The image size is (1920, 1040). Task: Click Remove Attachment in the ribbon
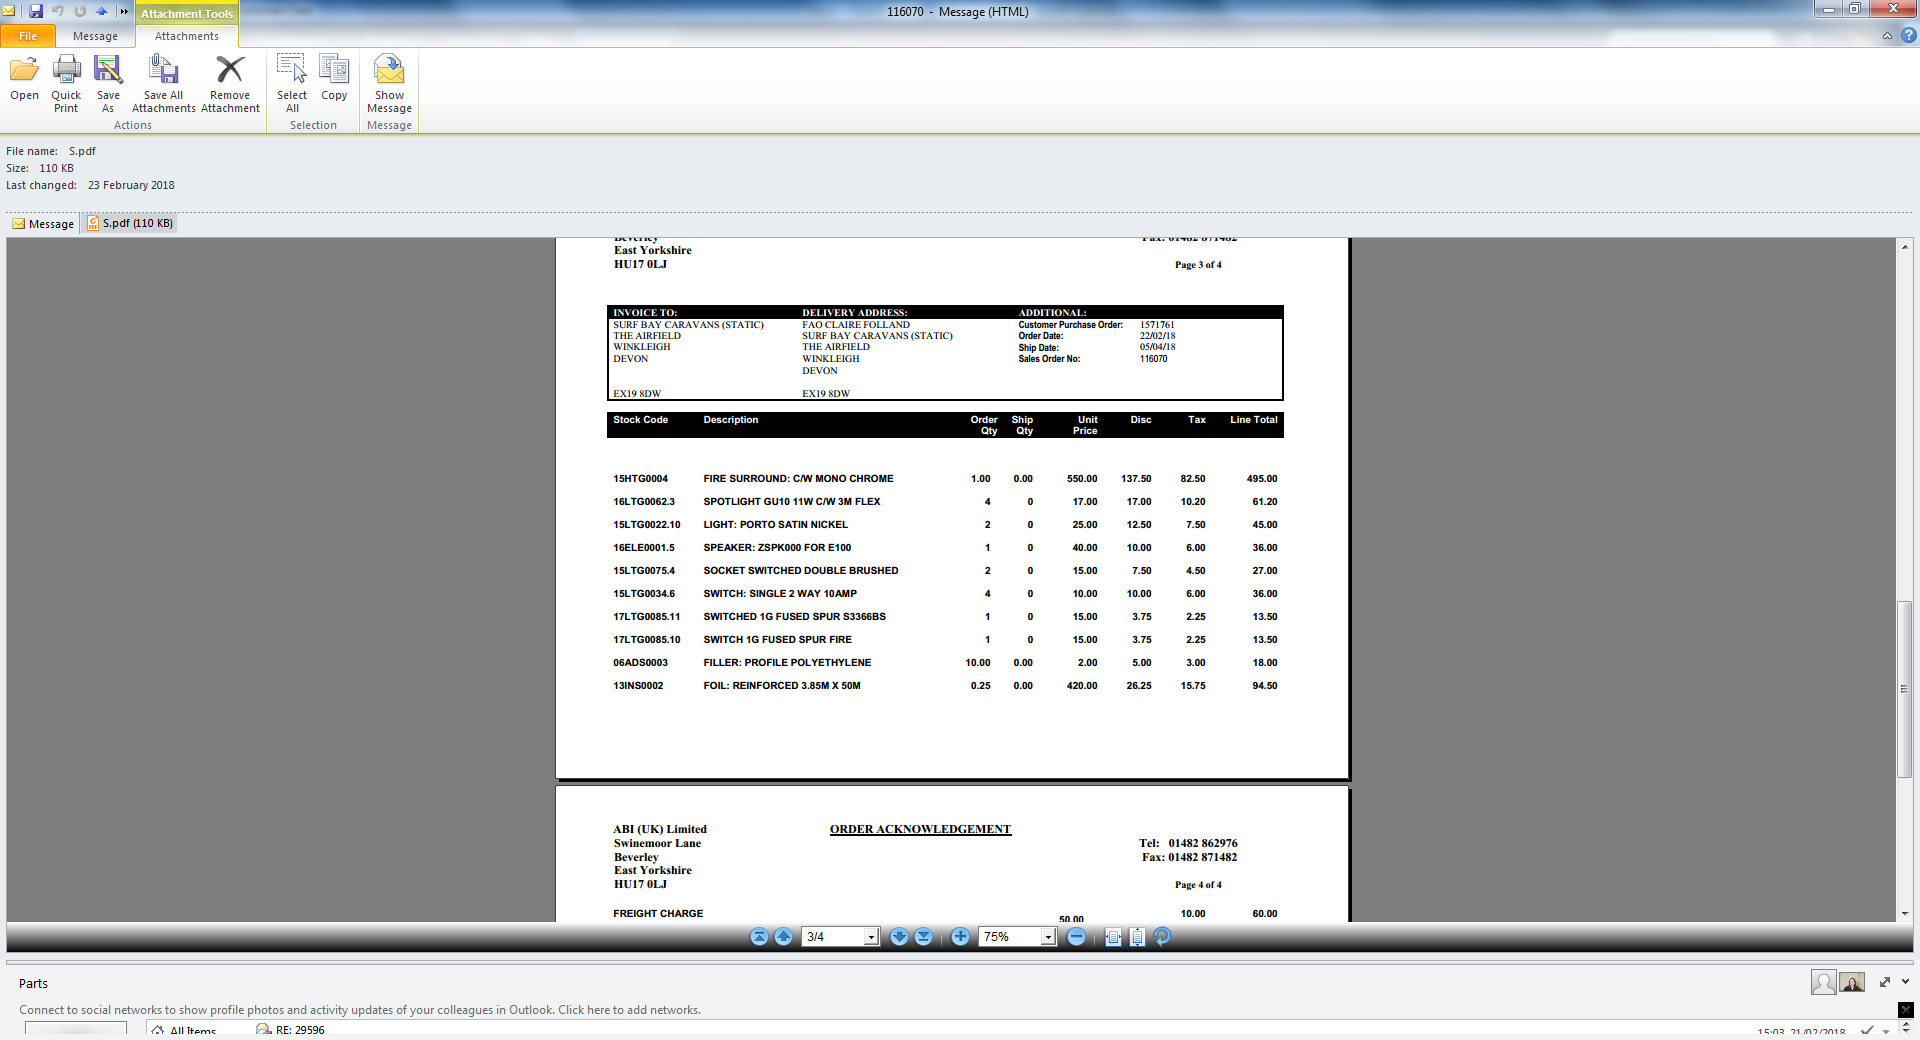pyautogui.click(x=230, y=83)
